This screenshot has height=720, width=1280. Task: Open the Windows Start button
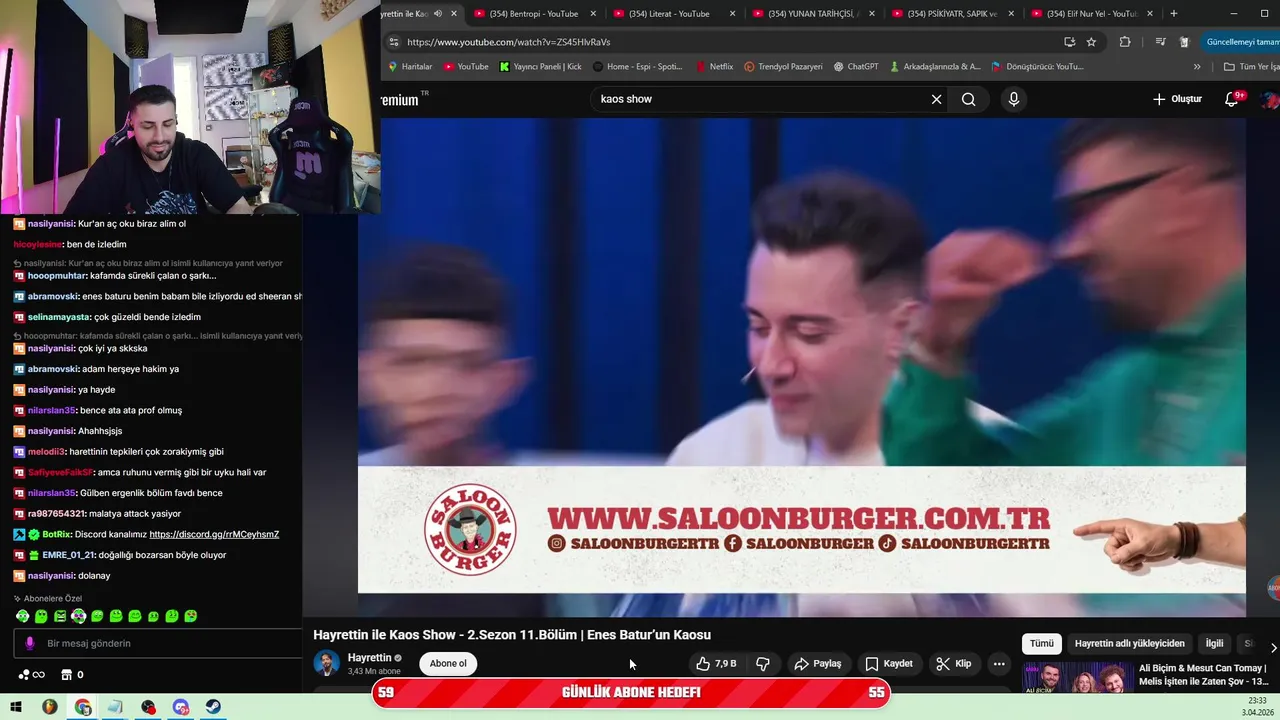[x=16, y=707]
